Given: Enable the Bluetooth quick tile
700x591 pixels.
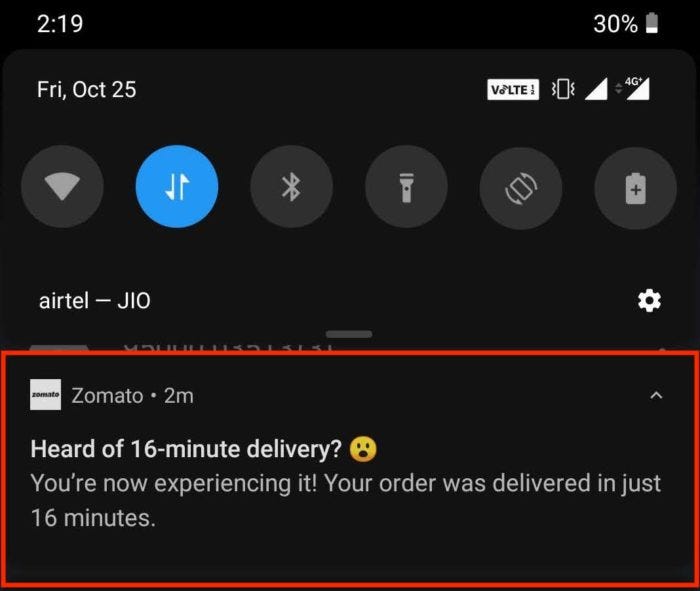Looking at the screenshot, I should [292, 186].
